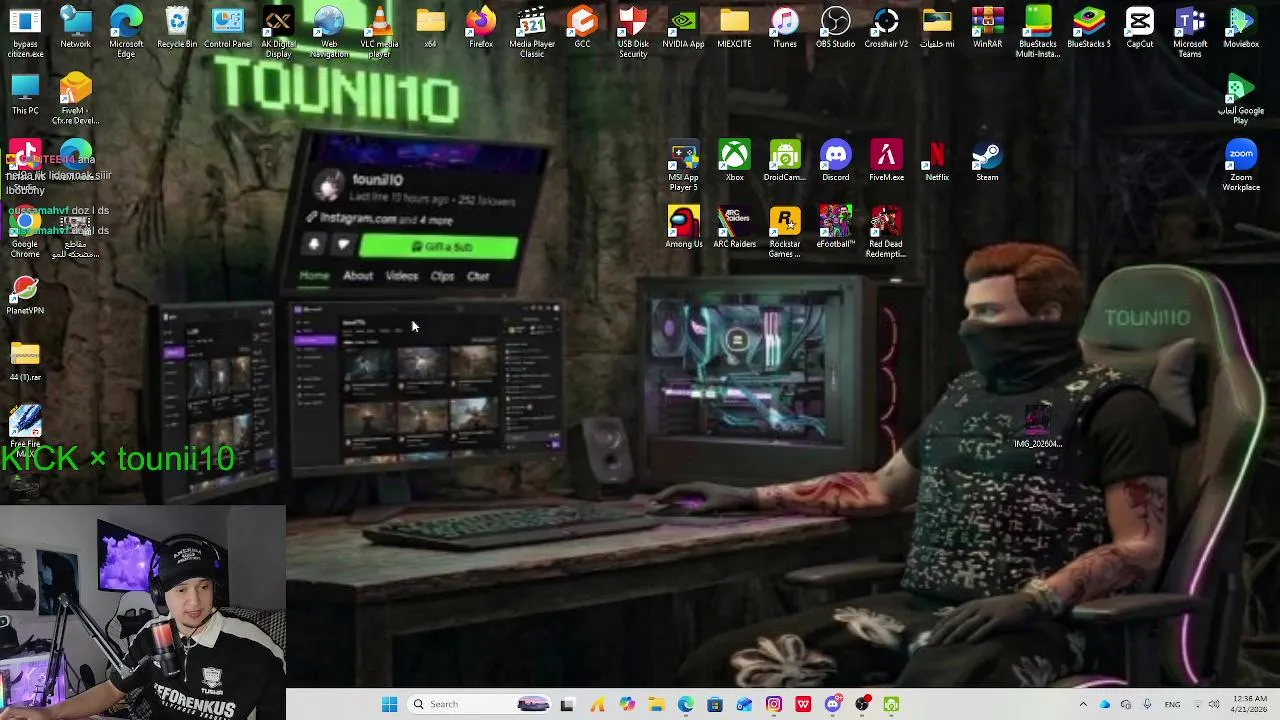The width and height of the screenshot is (1280, 720).
Task: Show hidden system tray icons
Action: click(1083, 704)
